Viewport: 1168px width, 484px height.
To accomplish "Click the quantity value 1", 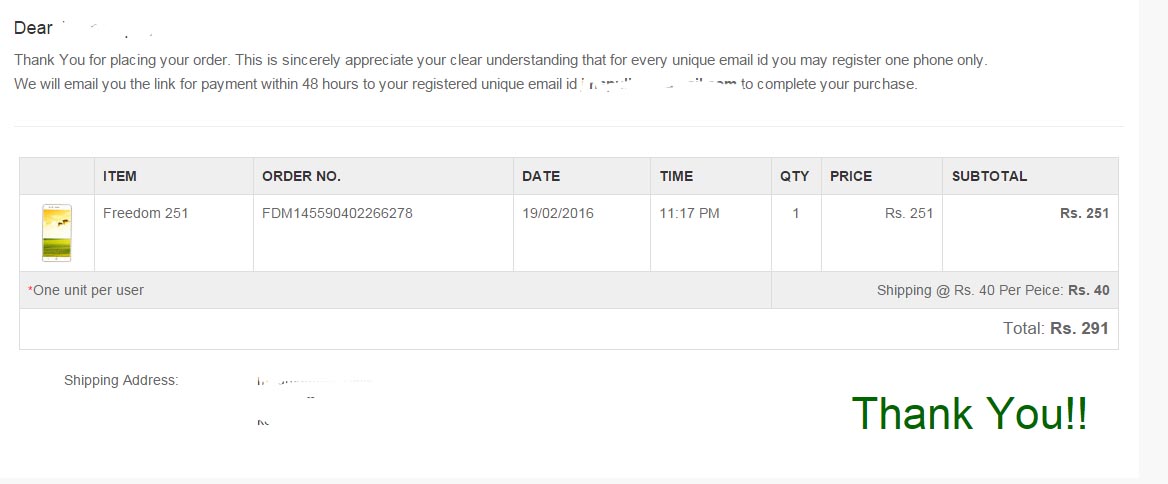I will click(796, 213).
